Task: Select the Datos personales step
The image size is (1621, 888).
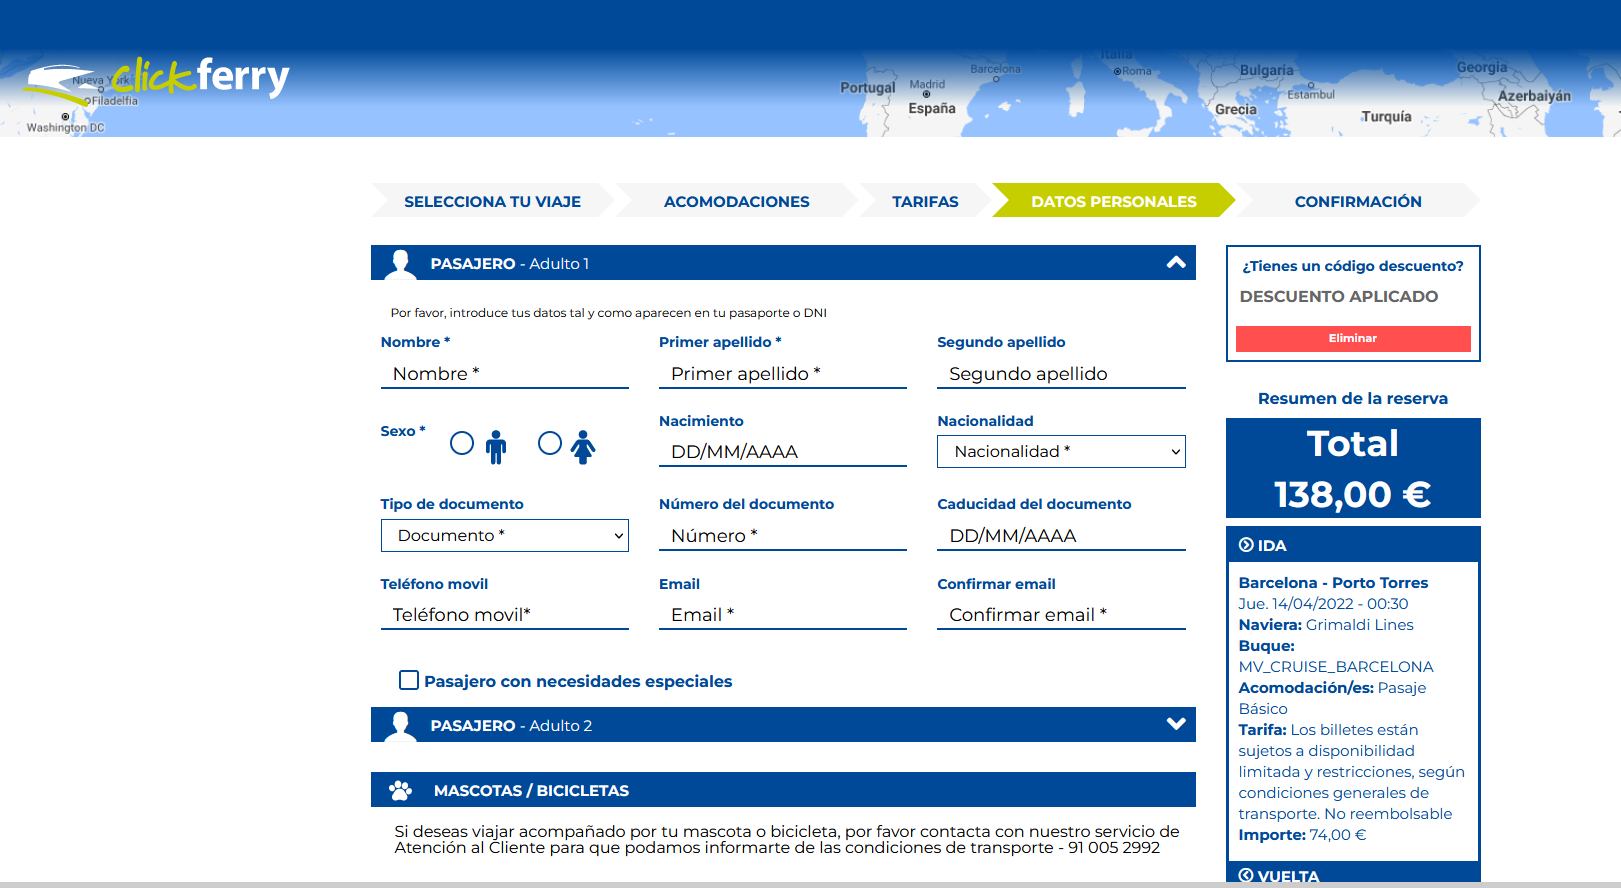Action: tap(1114, 201)
